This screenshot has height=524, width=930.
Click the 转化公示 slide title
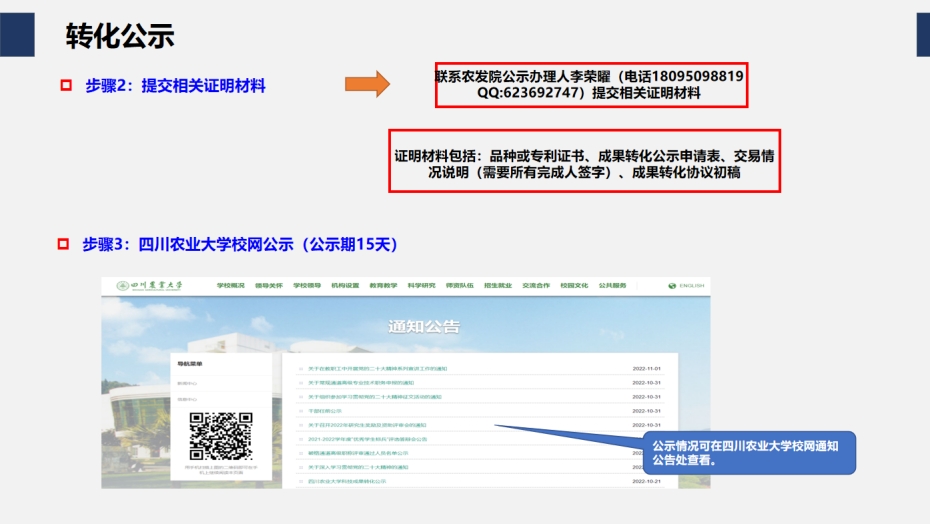[x=120, y=36]
